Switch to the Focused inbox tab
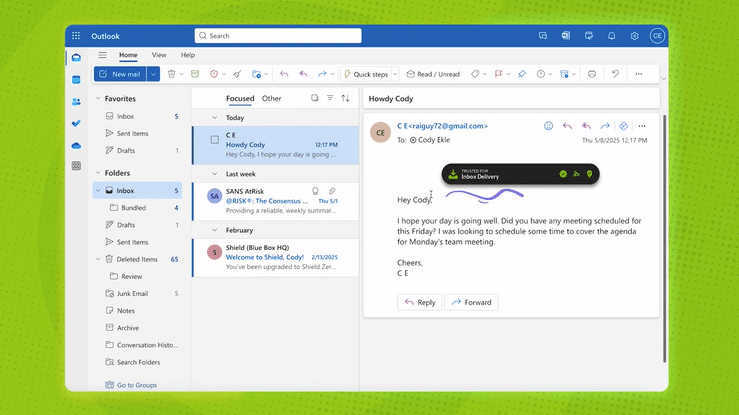Image resolution: width=739 pixels, height=415 pixels. [240, 98]
